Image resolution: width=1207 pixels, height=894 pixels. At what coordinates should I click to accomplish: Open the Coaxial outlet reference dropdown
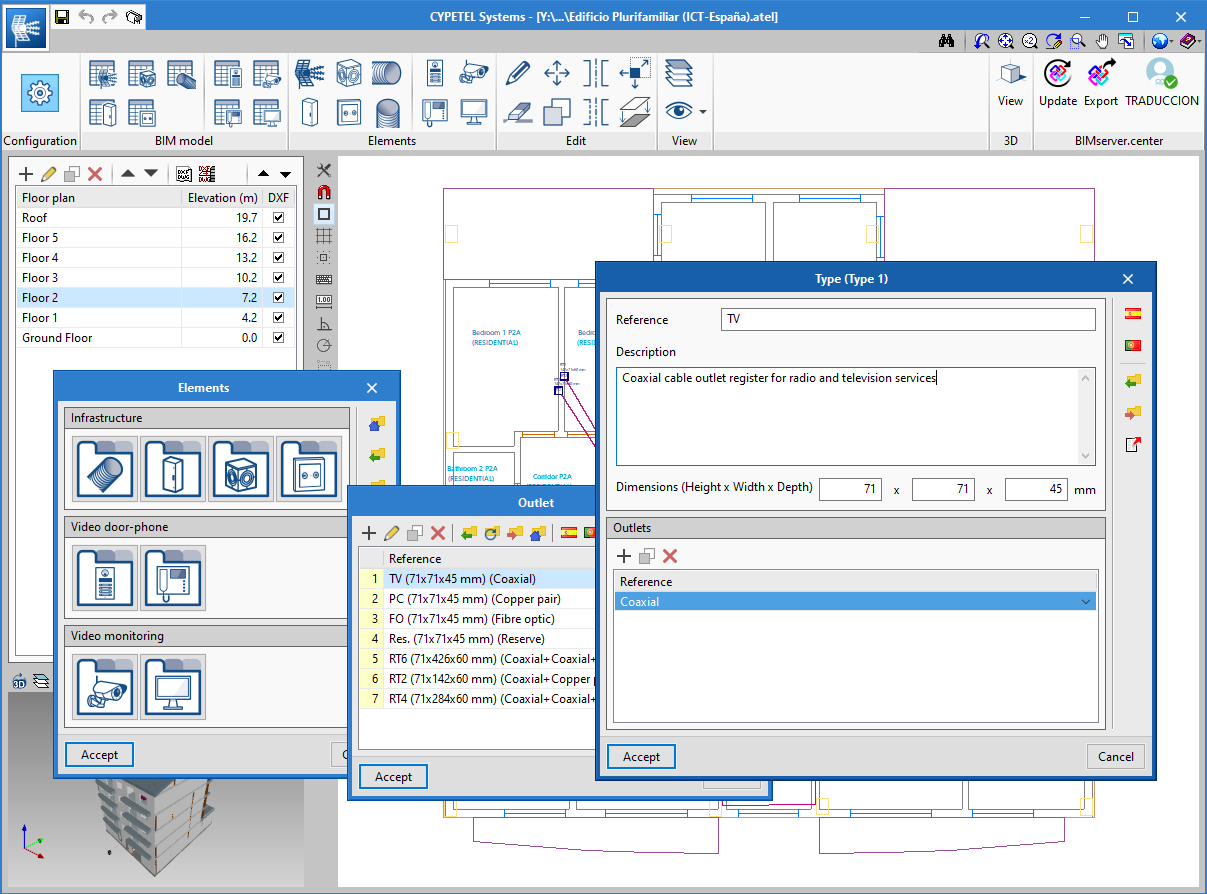pyautogui.click(x=1085, y=602)
